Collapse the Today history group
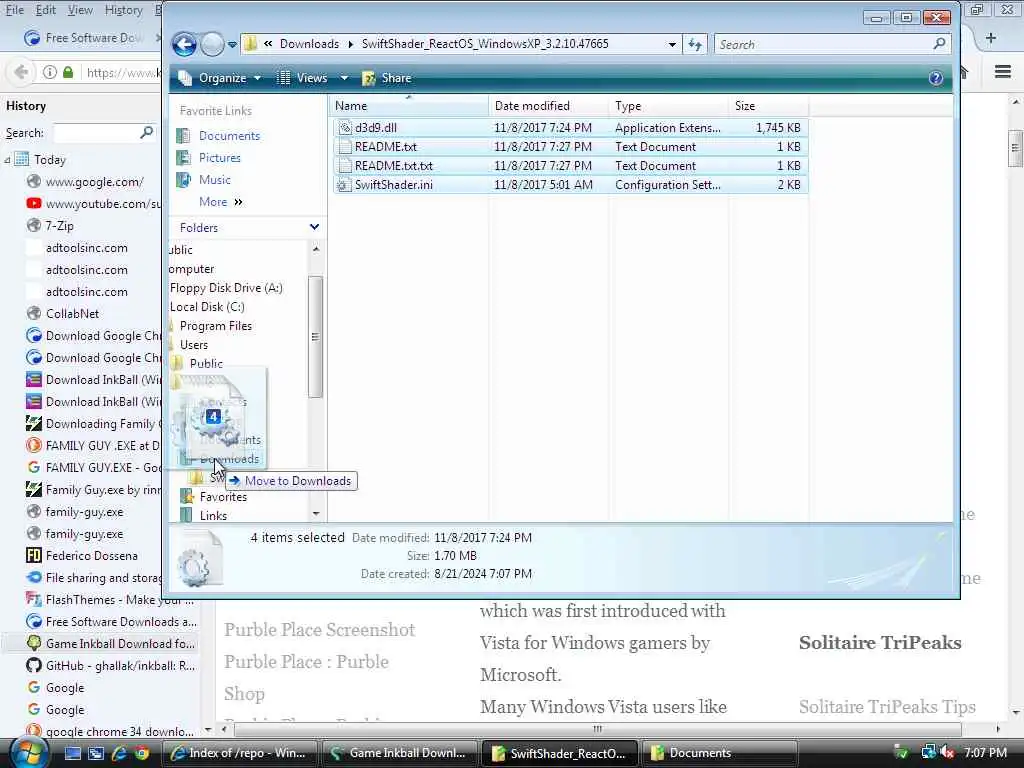 tap(7, 159)
